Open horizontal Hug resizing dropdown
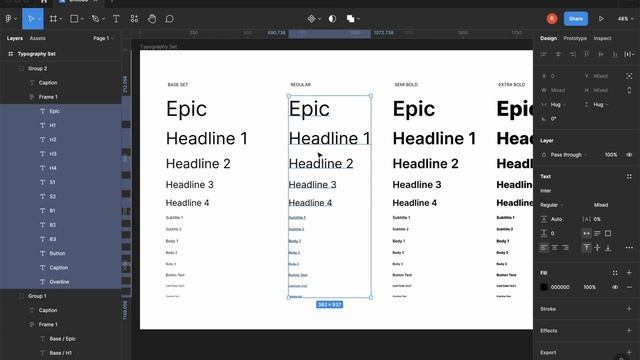This screenshot has height=360, width=640. 558,104
